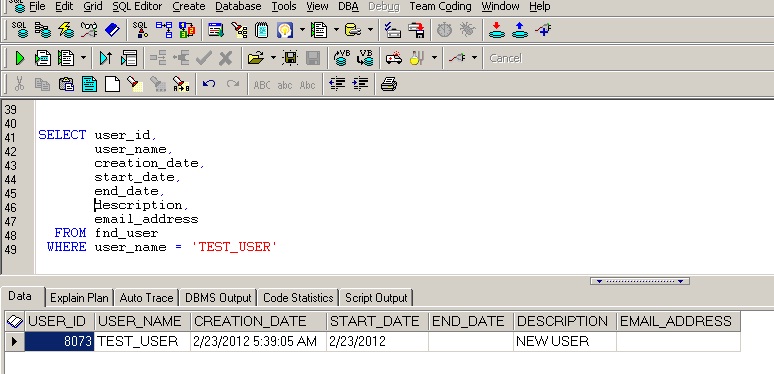Click the splitter left down arrow
This screenshot has height=374, width=774.
click(x=600, y=281)
